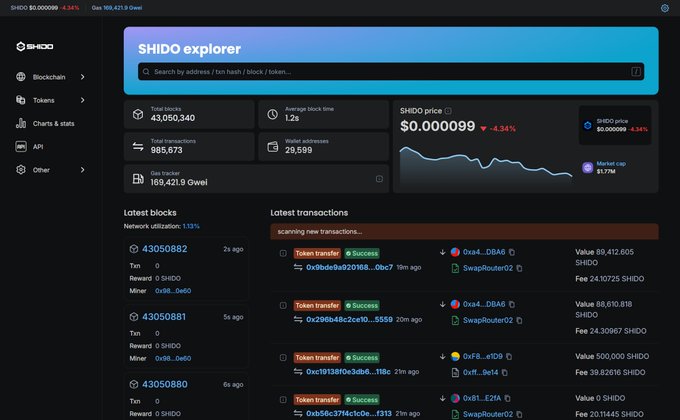Click the SHIDO price line chart
This screenshot has height=420, width=680.
click(x=486, y=167)
